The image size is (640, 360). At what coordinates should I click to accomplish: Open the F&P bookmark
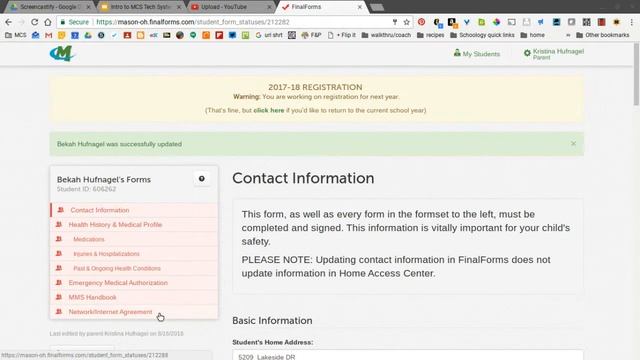(x=311, y=36)
